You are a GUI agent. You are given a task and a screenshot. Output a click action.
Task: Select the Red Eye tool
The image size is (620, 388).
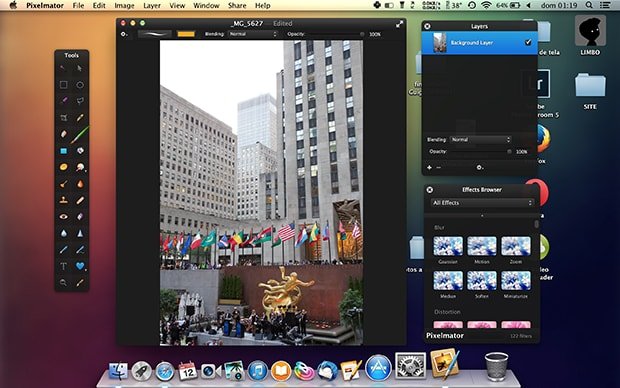tap(63, 217)
